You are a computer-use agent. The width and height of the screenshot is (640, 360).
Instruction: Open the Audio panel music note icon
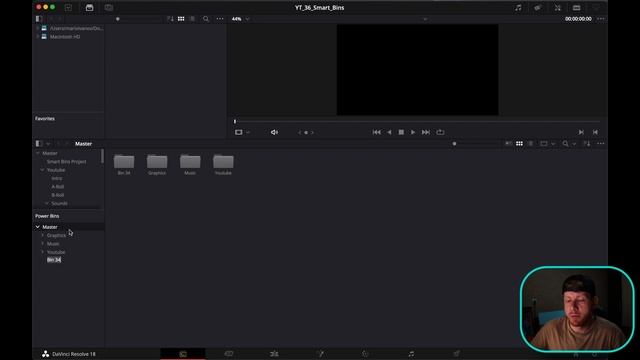pyautogui.click(x=518, y=8)
